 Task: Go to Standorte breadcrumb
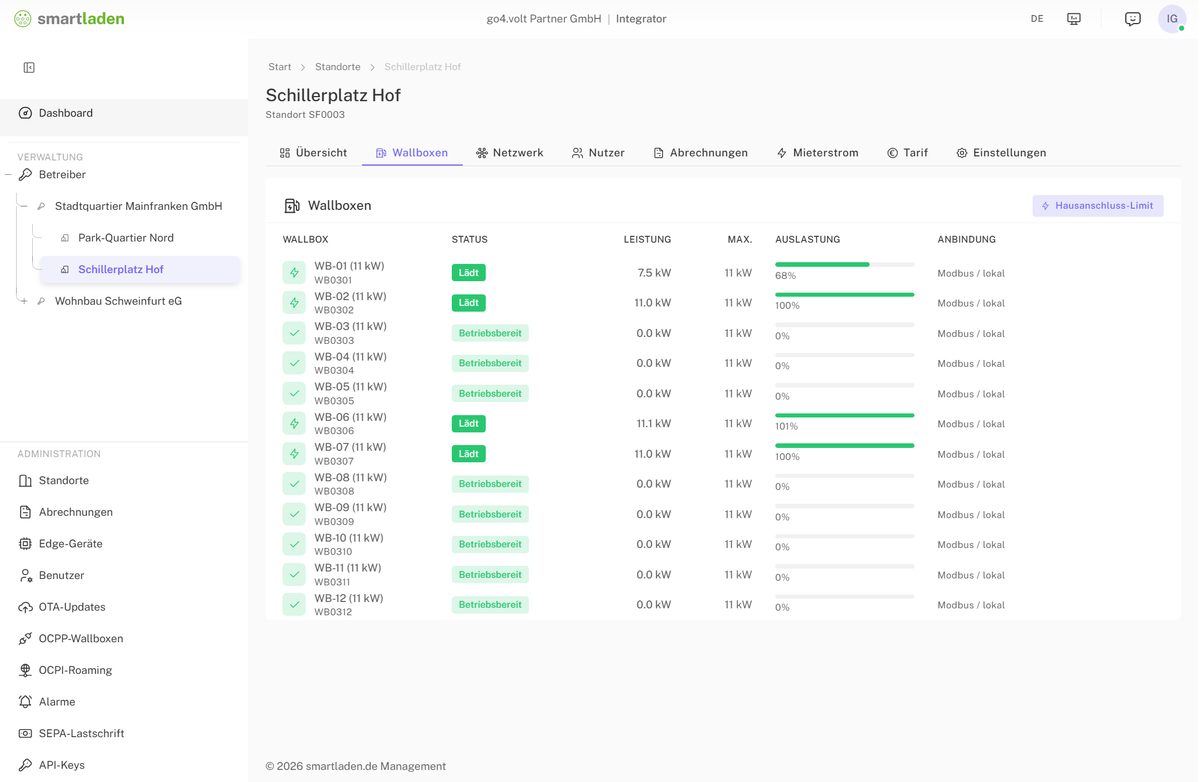(338, 67)
